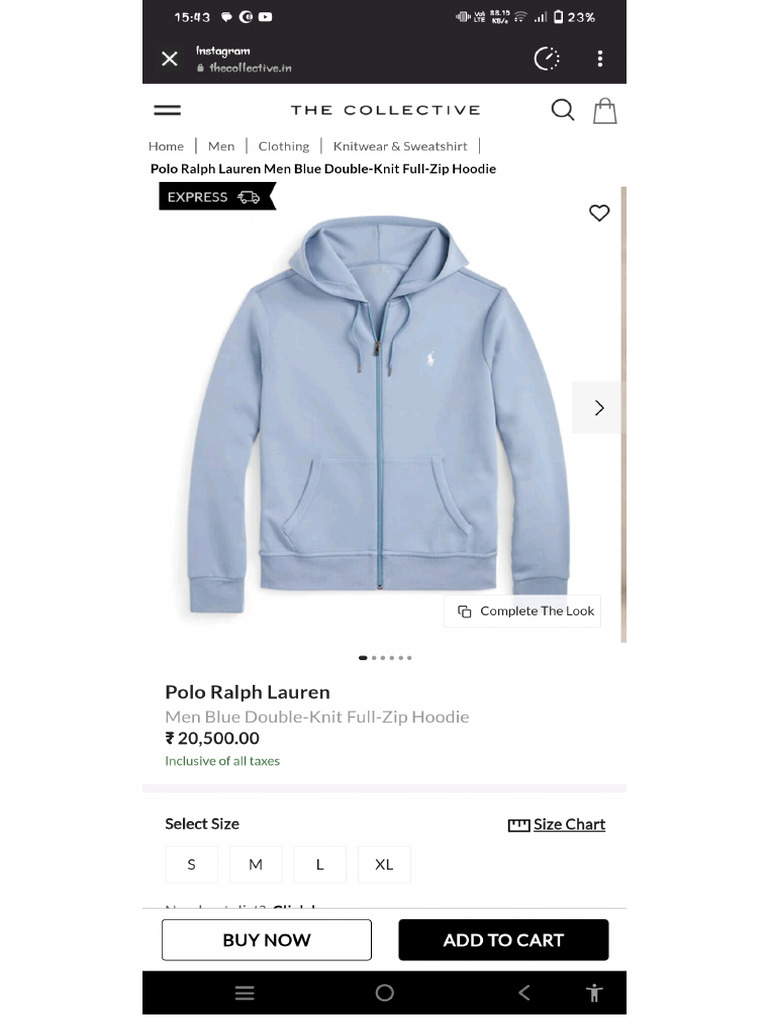Jump to second image carousel dot
This screenshot has height=1024, width=768.
[x=374, y=658]
